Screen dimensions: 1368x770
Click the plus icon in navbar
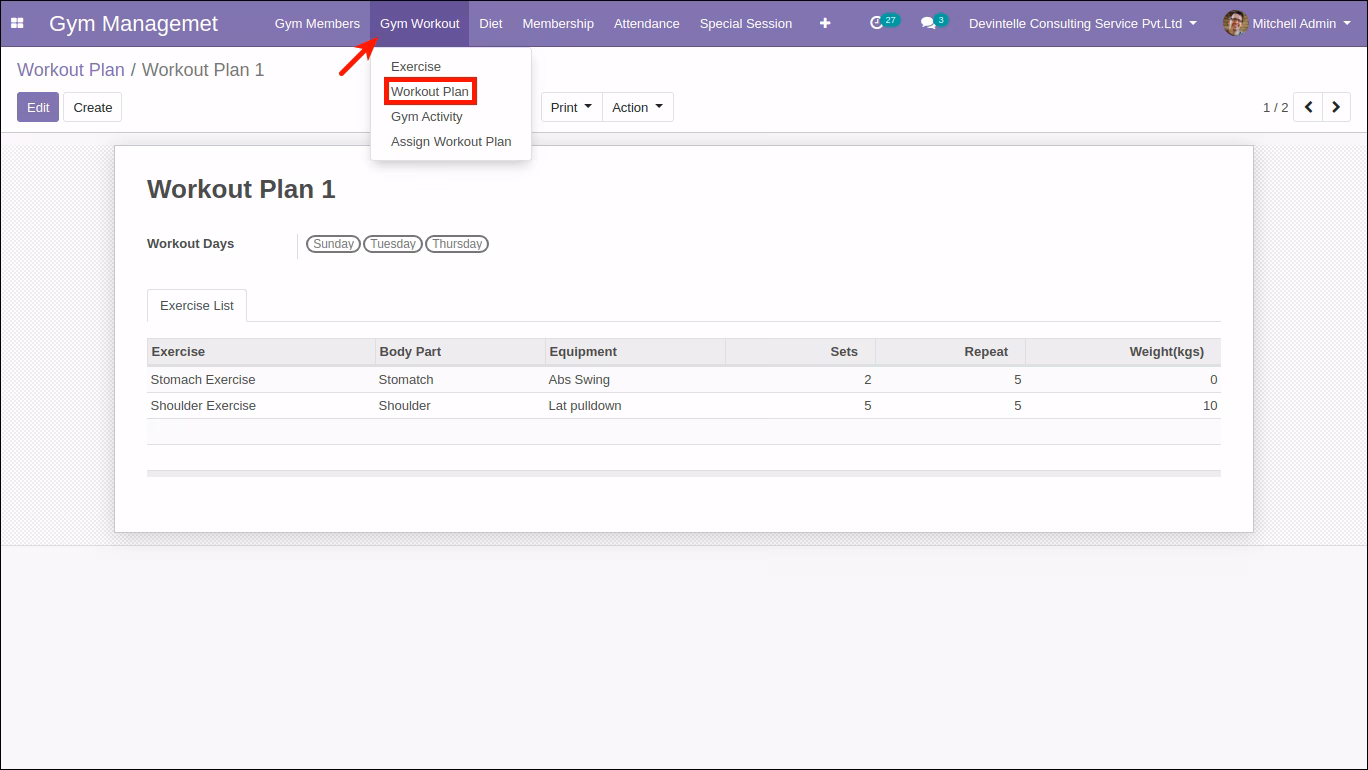(x=825, y=23)
